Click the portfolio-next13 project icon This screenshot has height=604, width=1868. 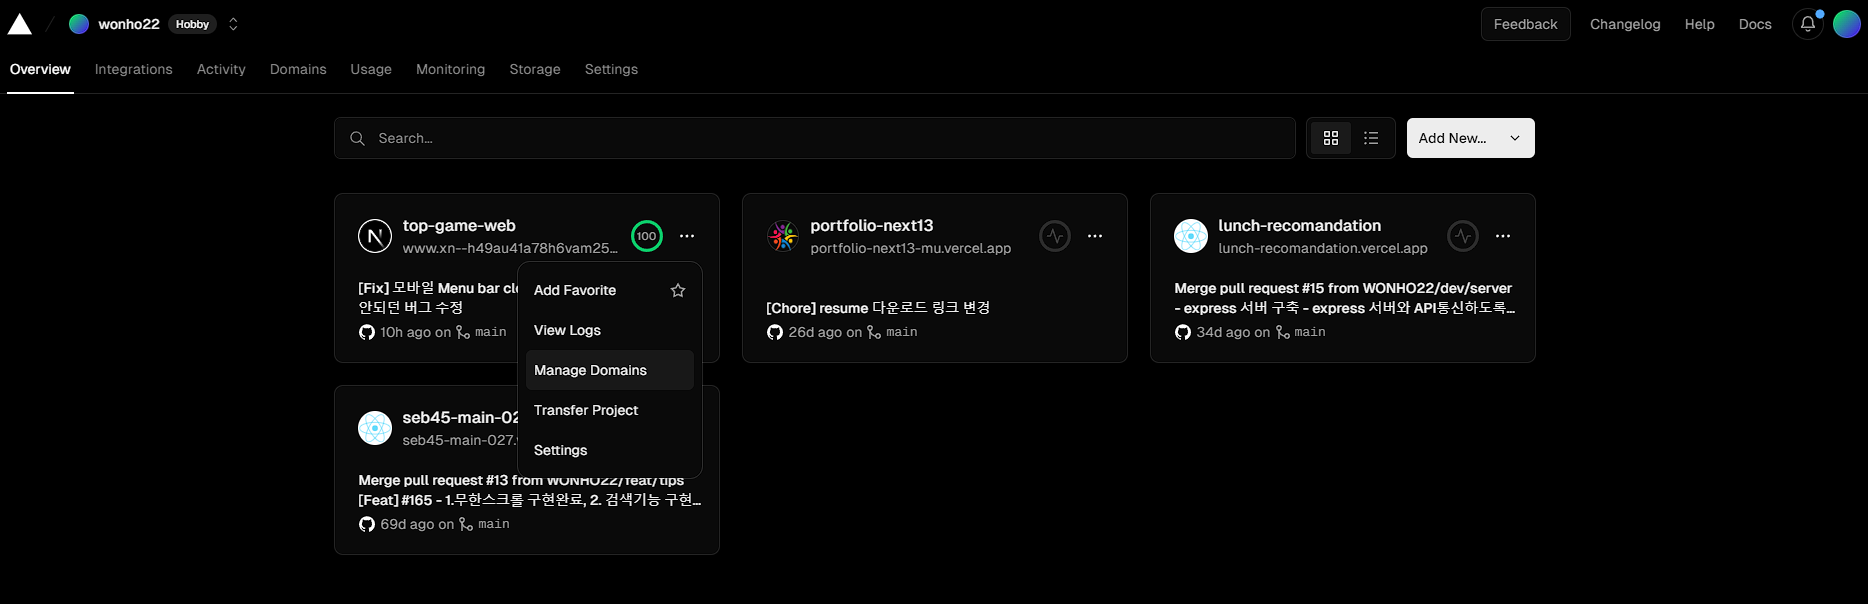pos(783,236)
